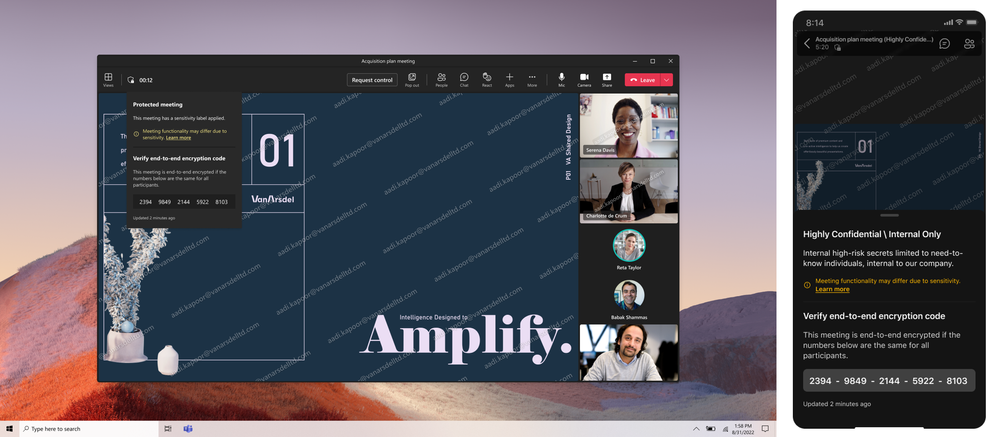Click the Share content icon
This screenshot has width=999, height=437.
coord(607,79)
